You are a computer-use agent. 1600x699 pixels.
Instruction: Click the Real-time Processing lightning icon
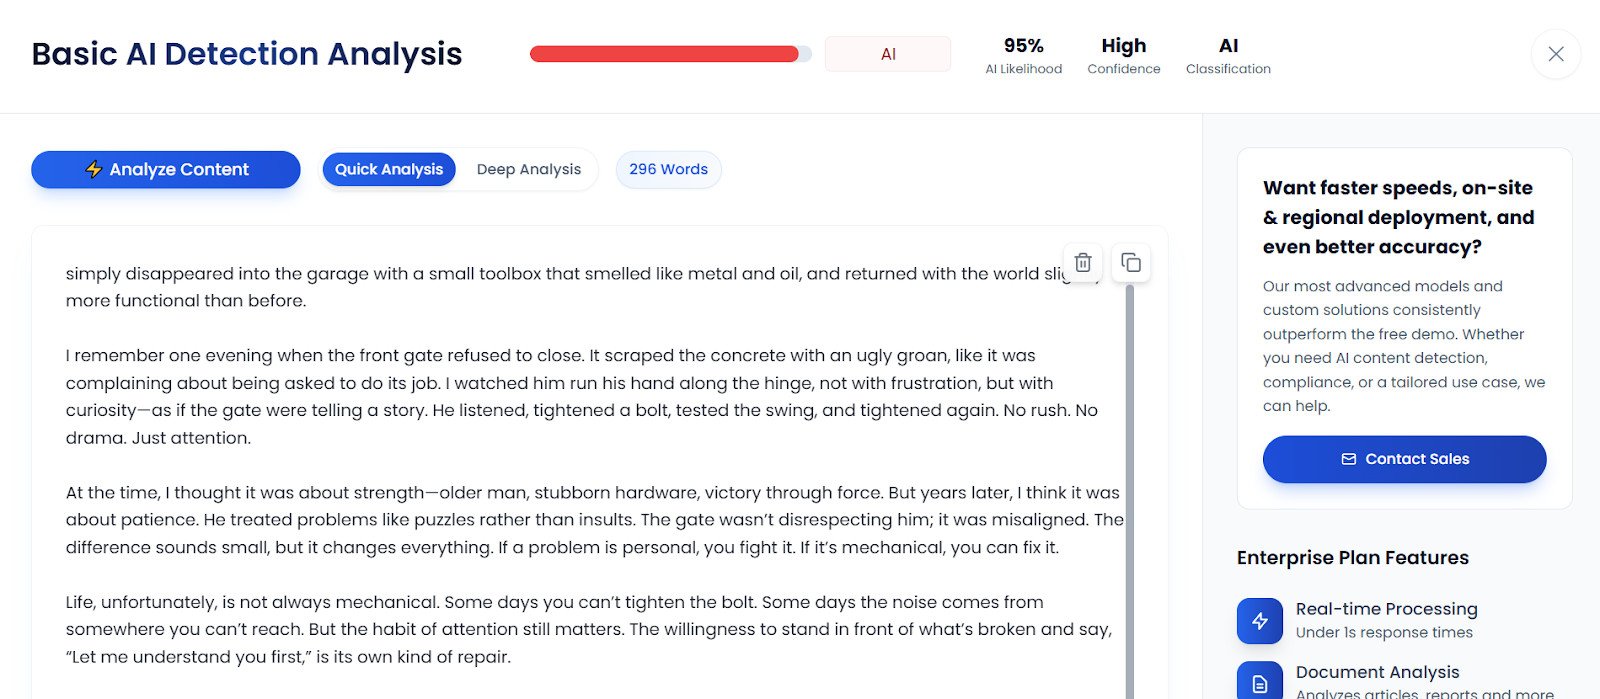pyautogui.click(x=1260, y=621)
